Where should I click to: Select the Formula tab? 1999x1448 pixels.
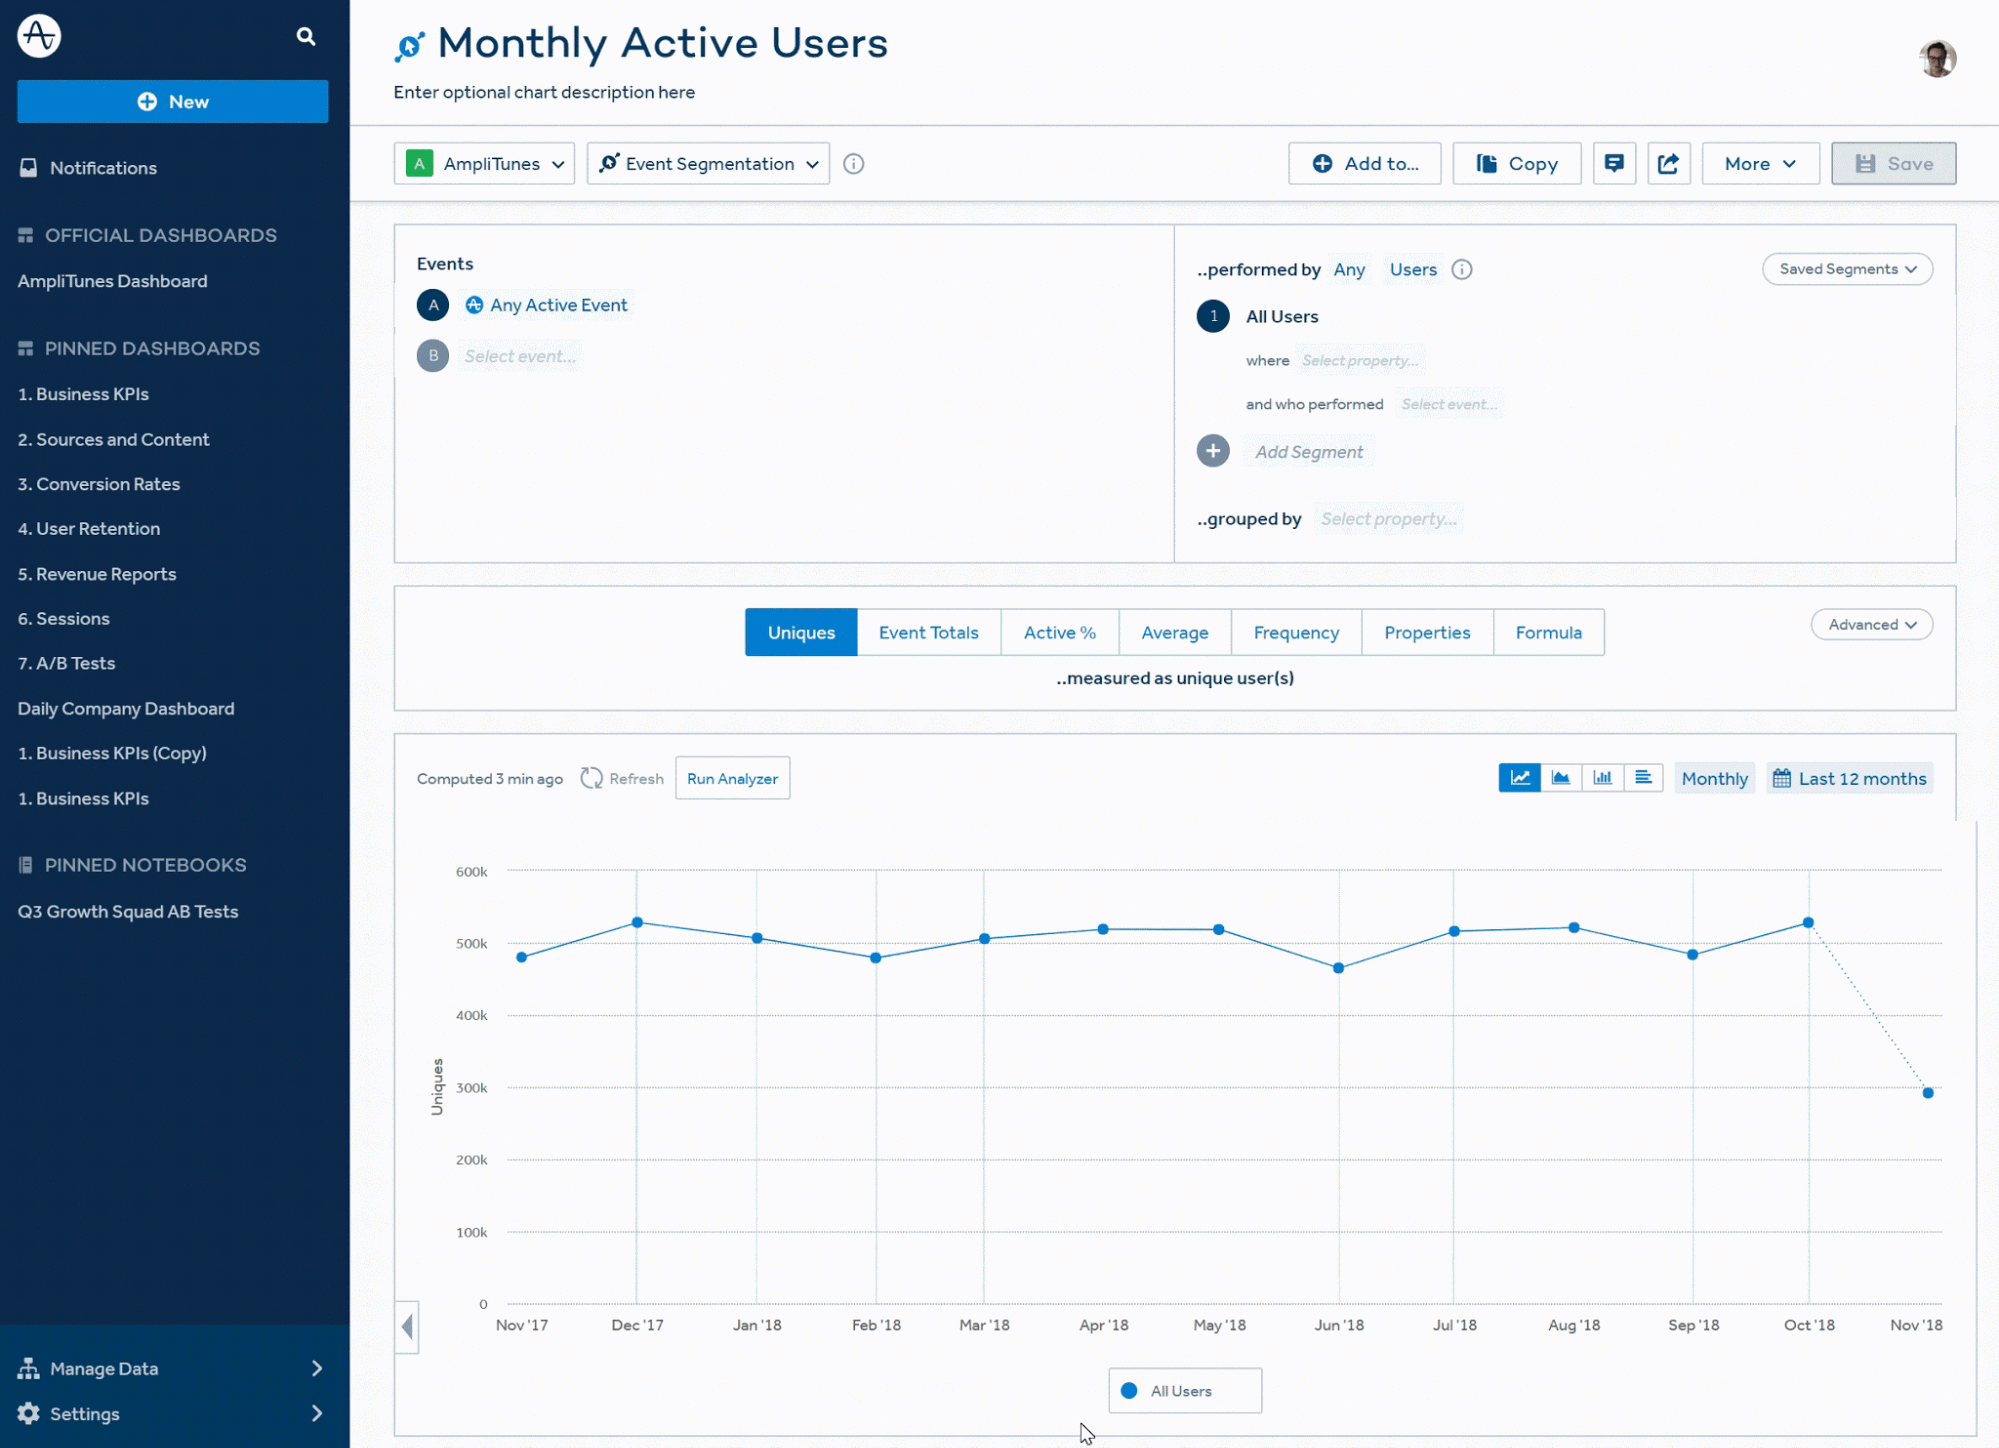(x=1548, y=633)
